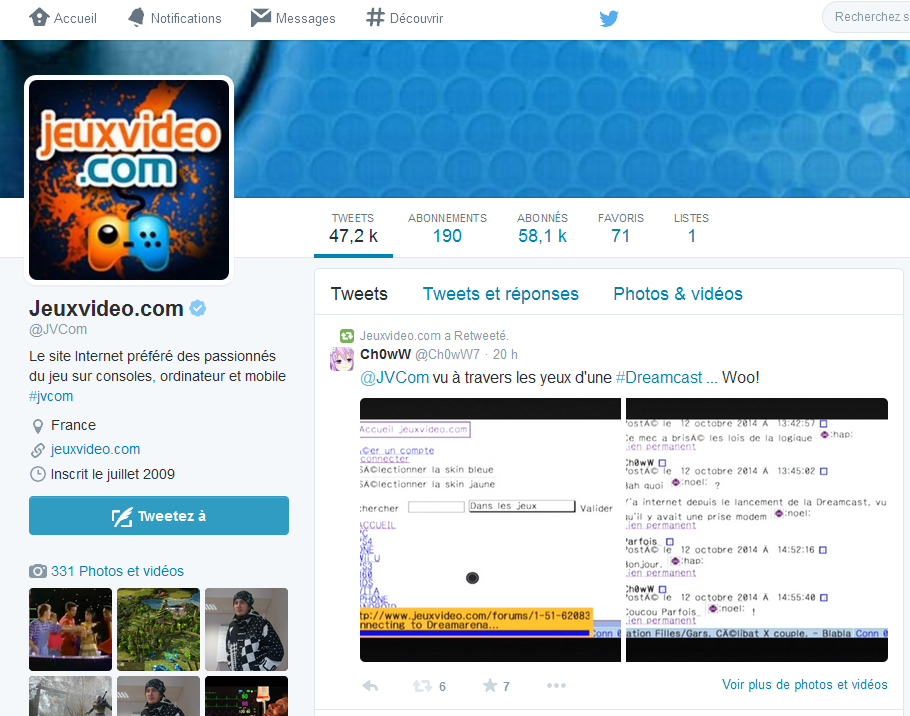This screenshot has height=716, width=910.
Task: Open FAVORIS 71 list
Action: [x=620, y=227]
